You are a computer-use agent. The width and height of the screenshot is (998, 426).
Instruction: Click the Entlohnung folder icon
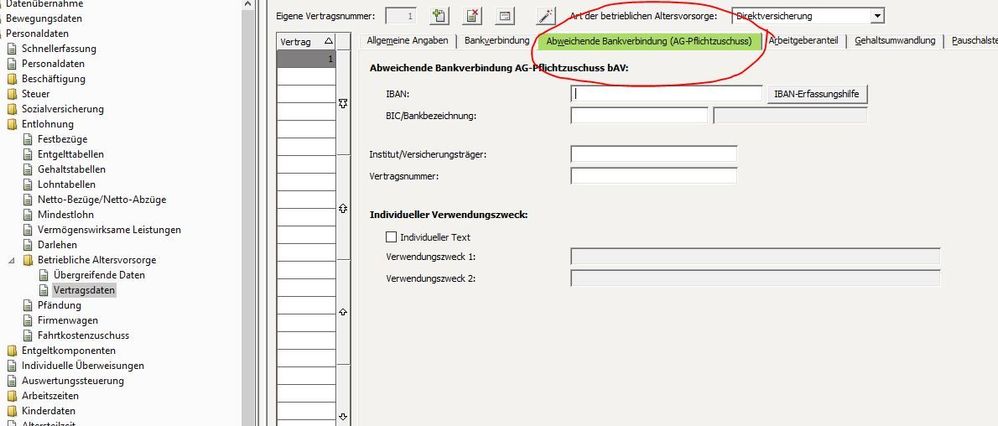11,125
